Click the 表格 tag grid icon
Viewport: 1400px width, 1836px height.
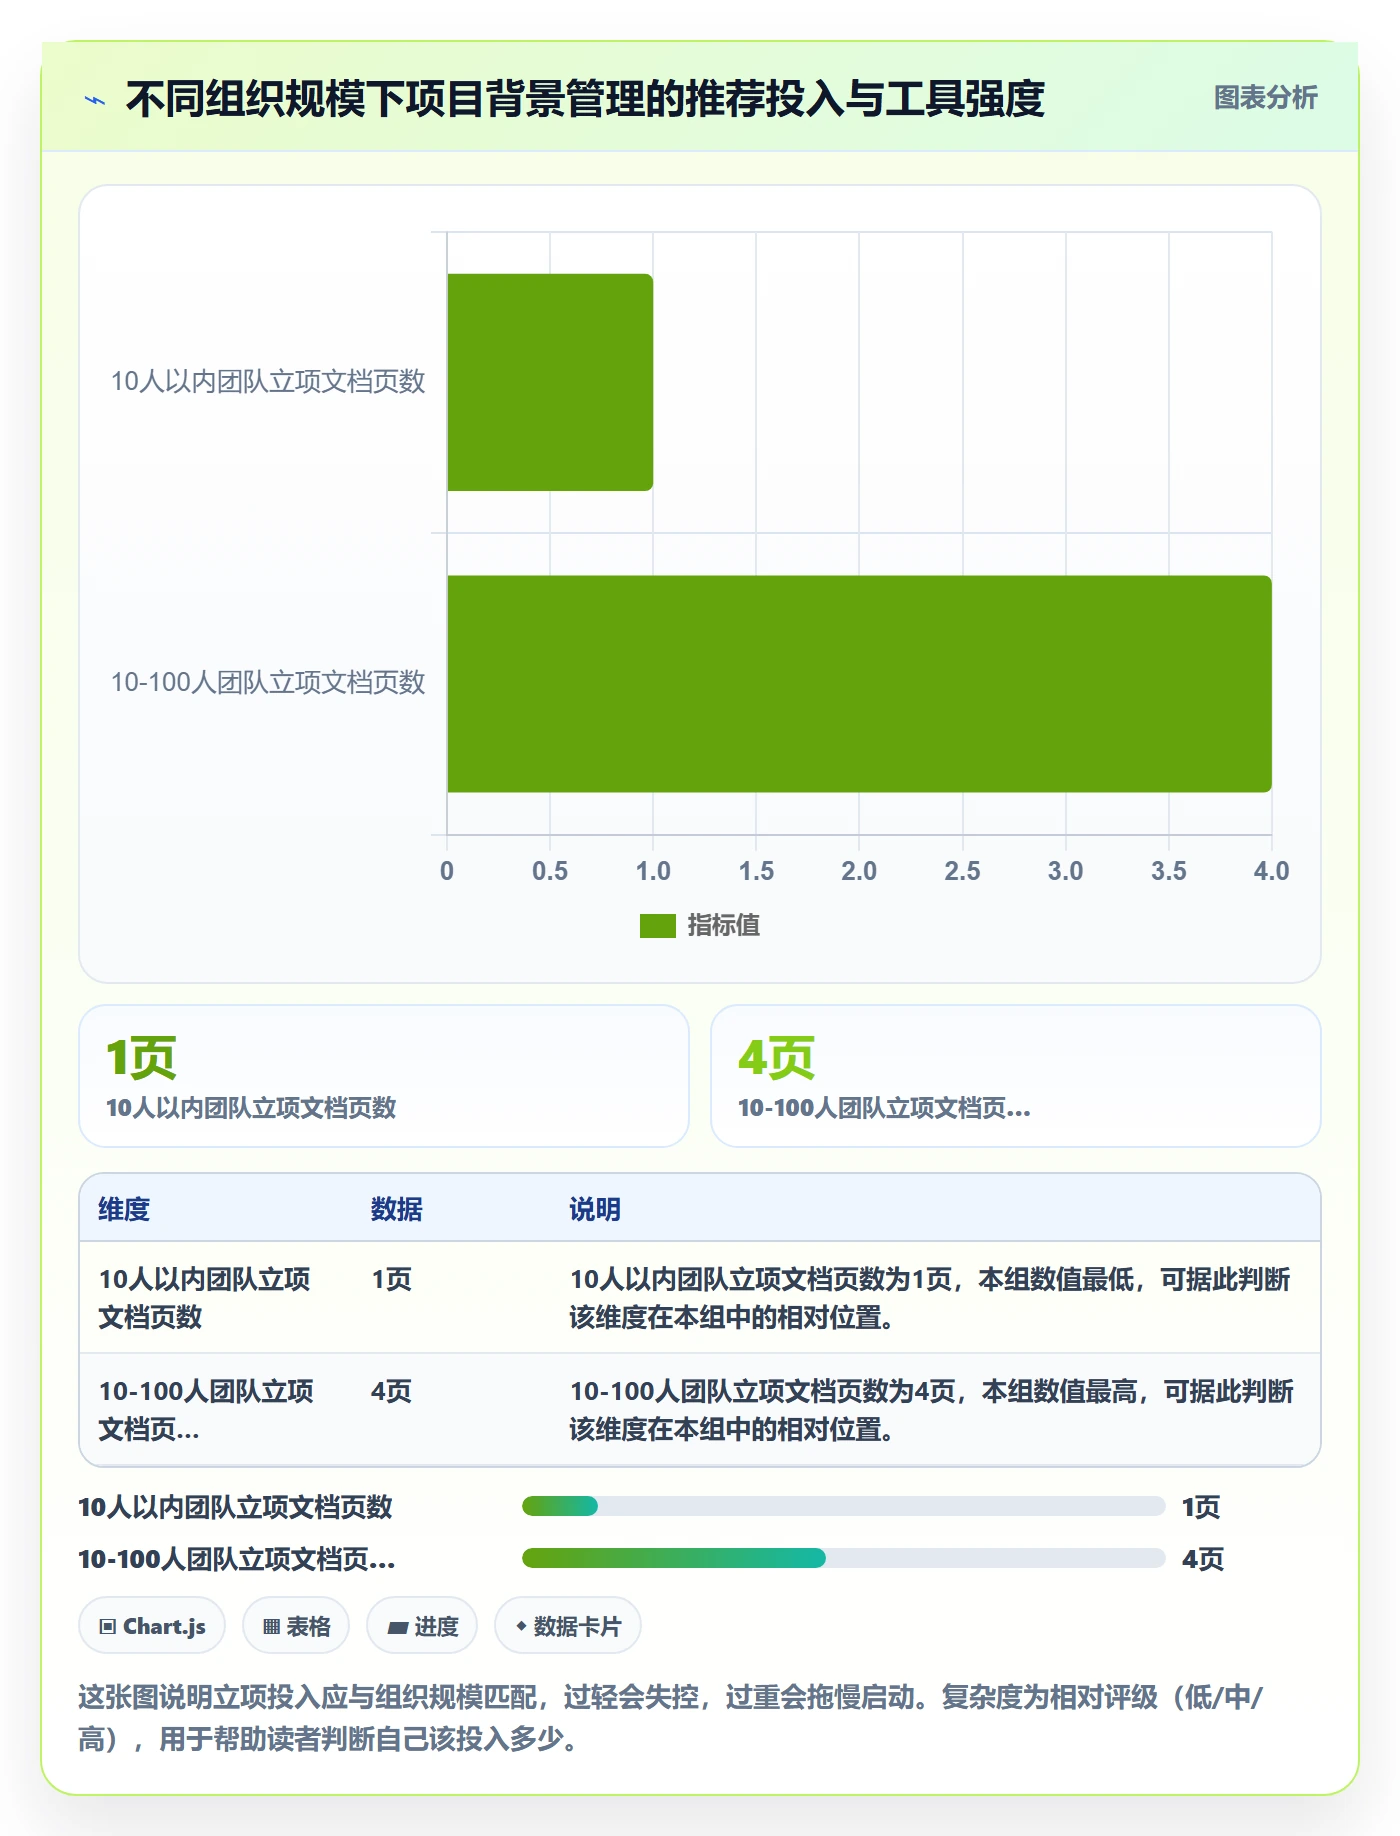click(x=271, y=1627)
